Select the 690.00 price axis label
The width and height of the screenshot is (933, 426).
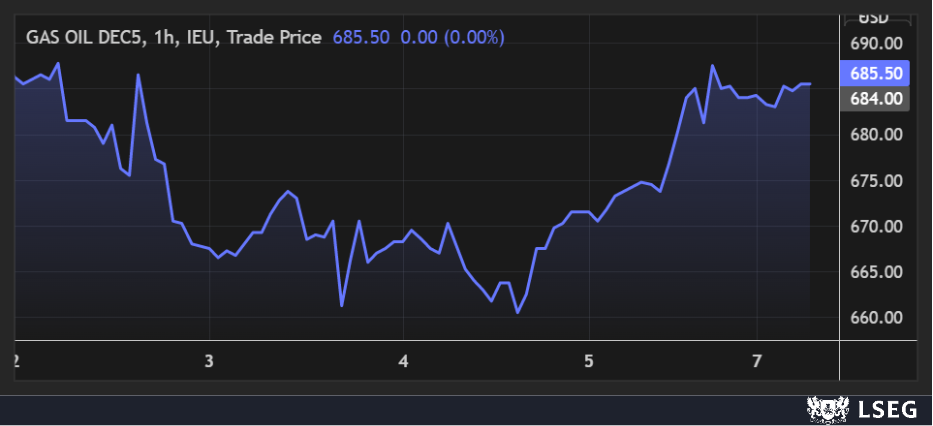[877, 44]
